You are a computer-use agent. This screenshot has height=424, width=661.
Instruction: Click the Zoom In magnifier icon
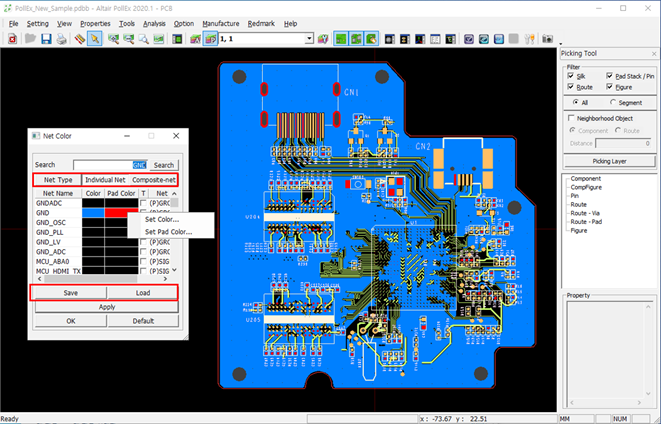click(113, 39)
